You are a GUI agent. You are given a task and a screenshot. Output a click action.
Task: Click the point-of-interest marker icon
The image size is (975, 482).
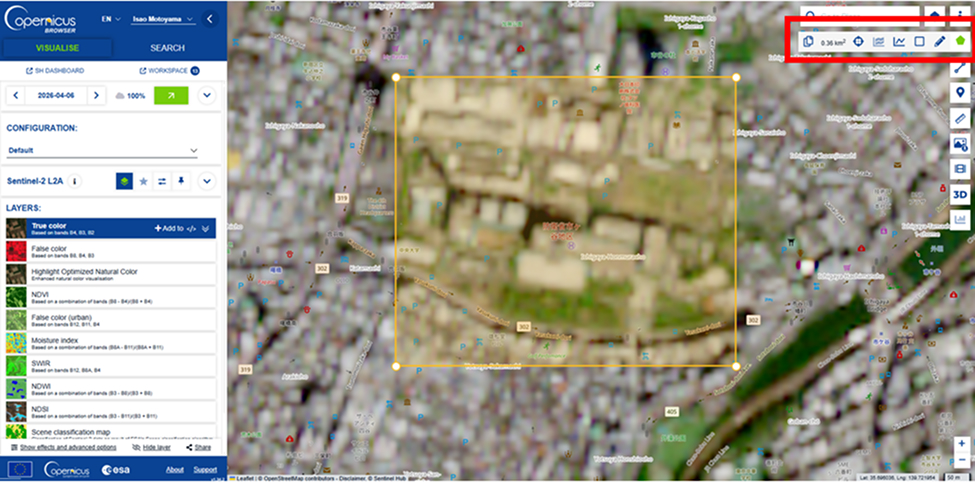[959, 92]
